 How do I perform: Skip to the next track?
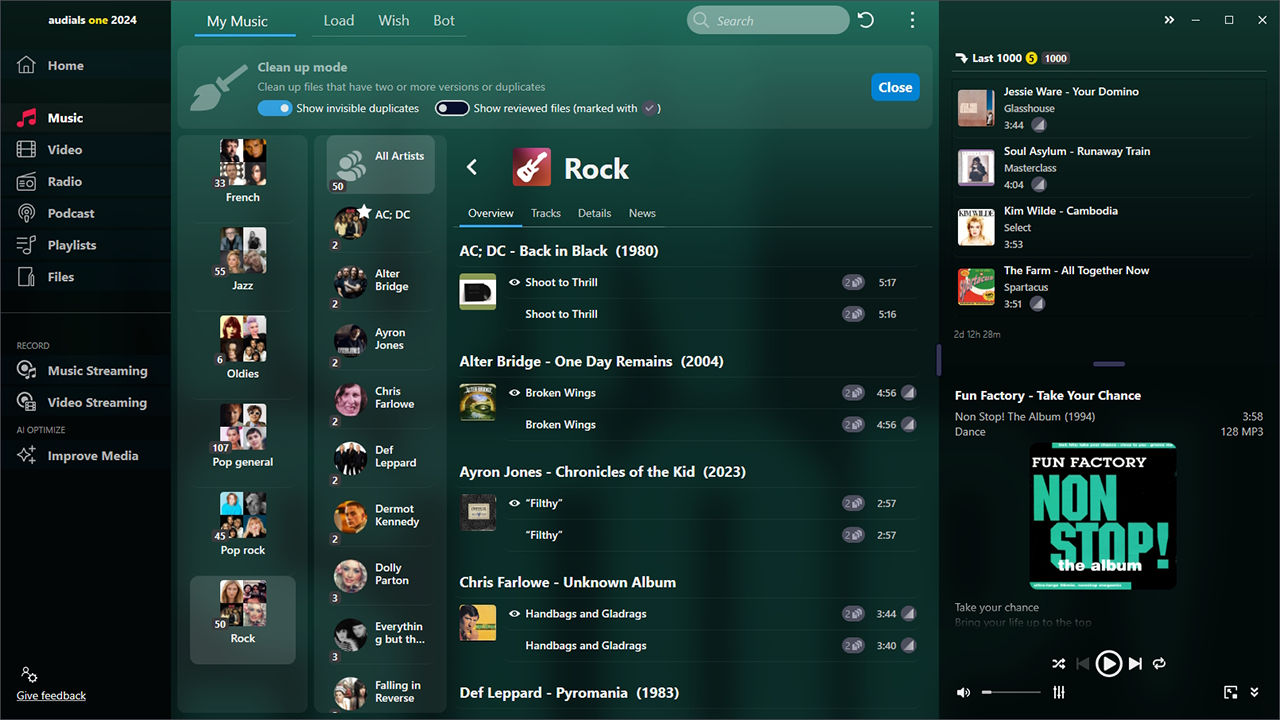click(x=1135, y=663)
